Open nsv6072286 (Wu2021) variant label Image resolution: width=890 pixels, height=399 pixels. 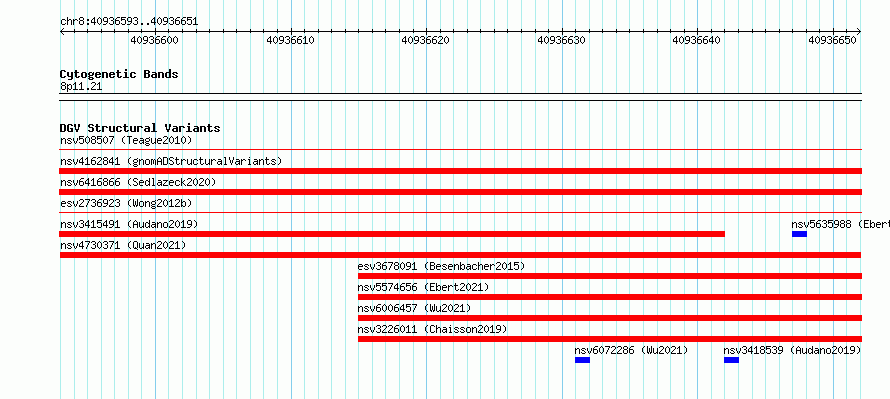pyautogui.click(x=631, y=350)
